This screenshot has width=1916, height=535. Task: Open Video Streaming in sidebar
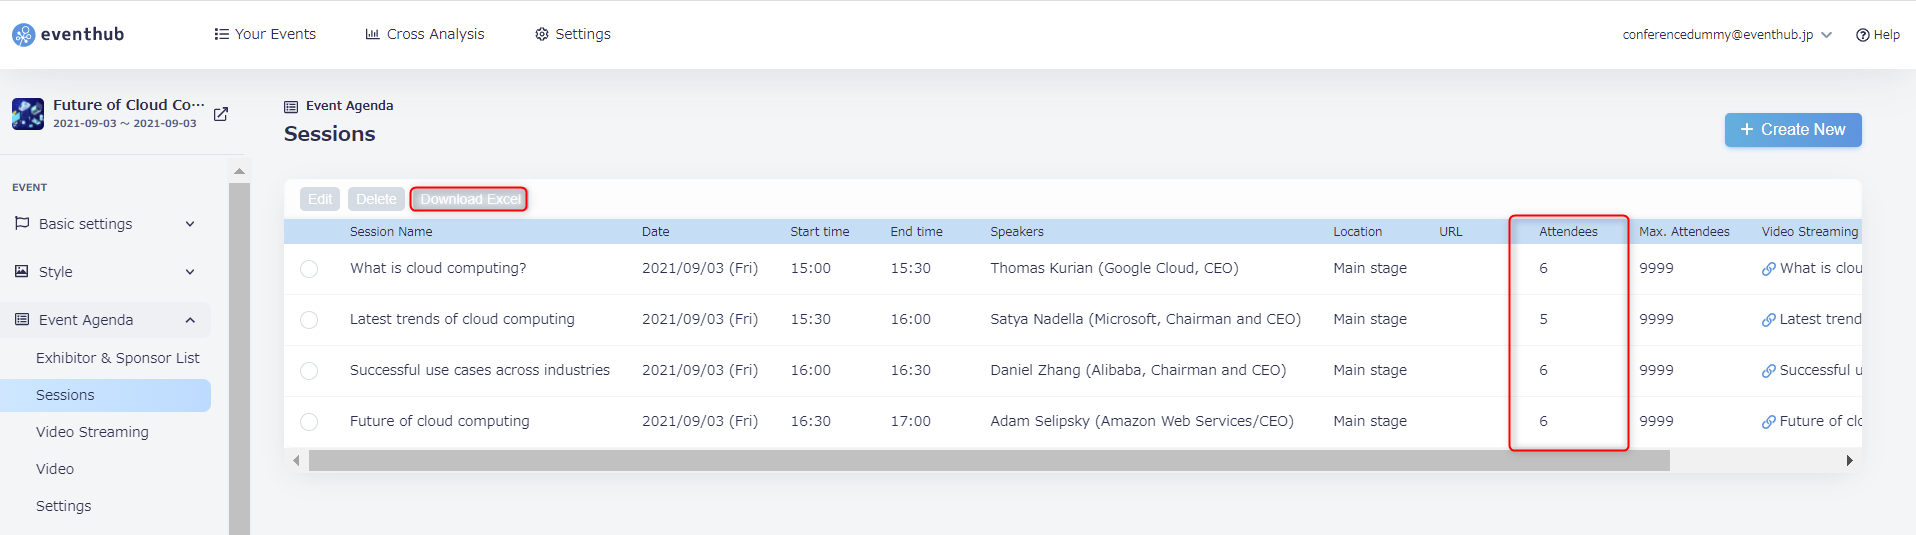click(92, 432)
